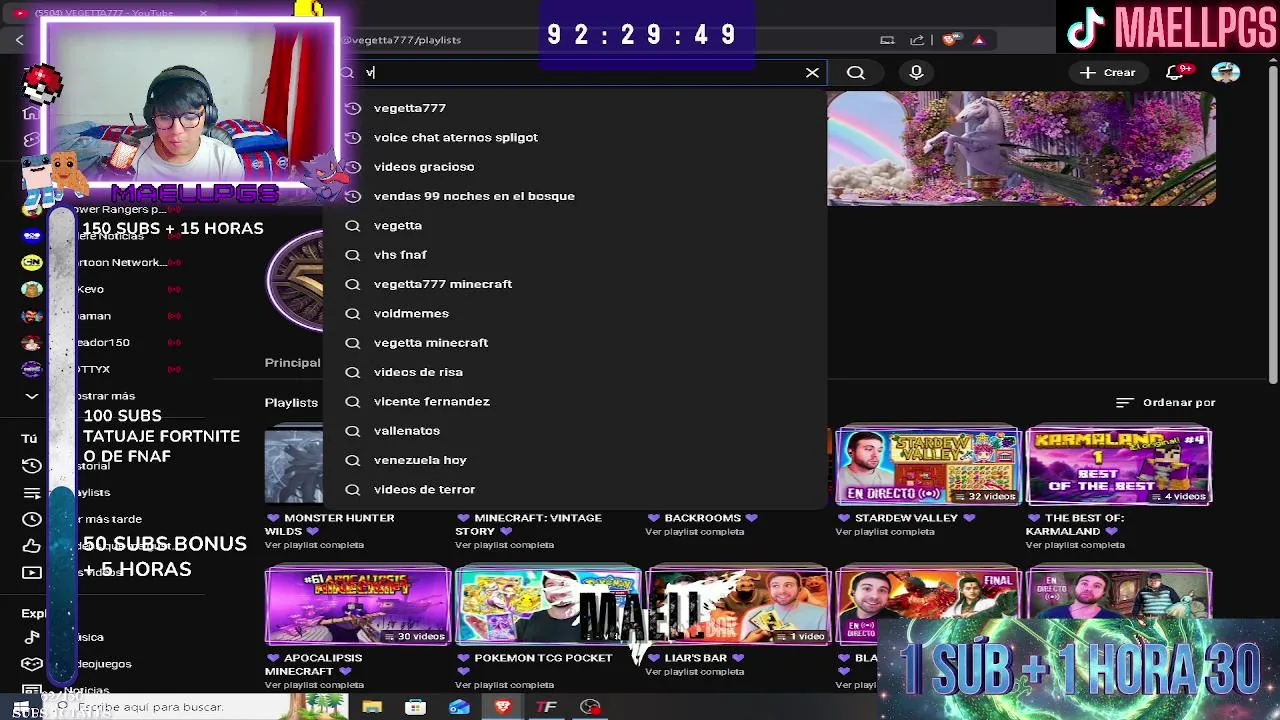Open liked videos thumbs-up icon

[x=31, y=546]
